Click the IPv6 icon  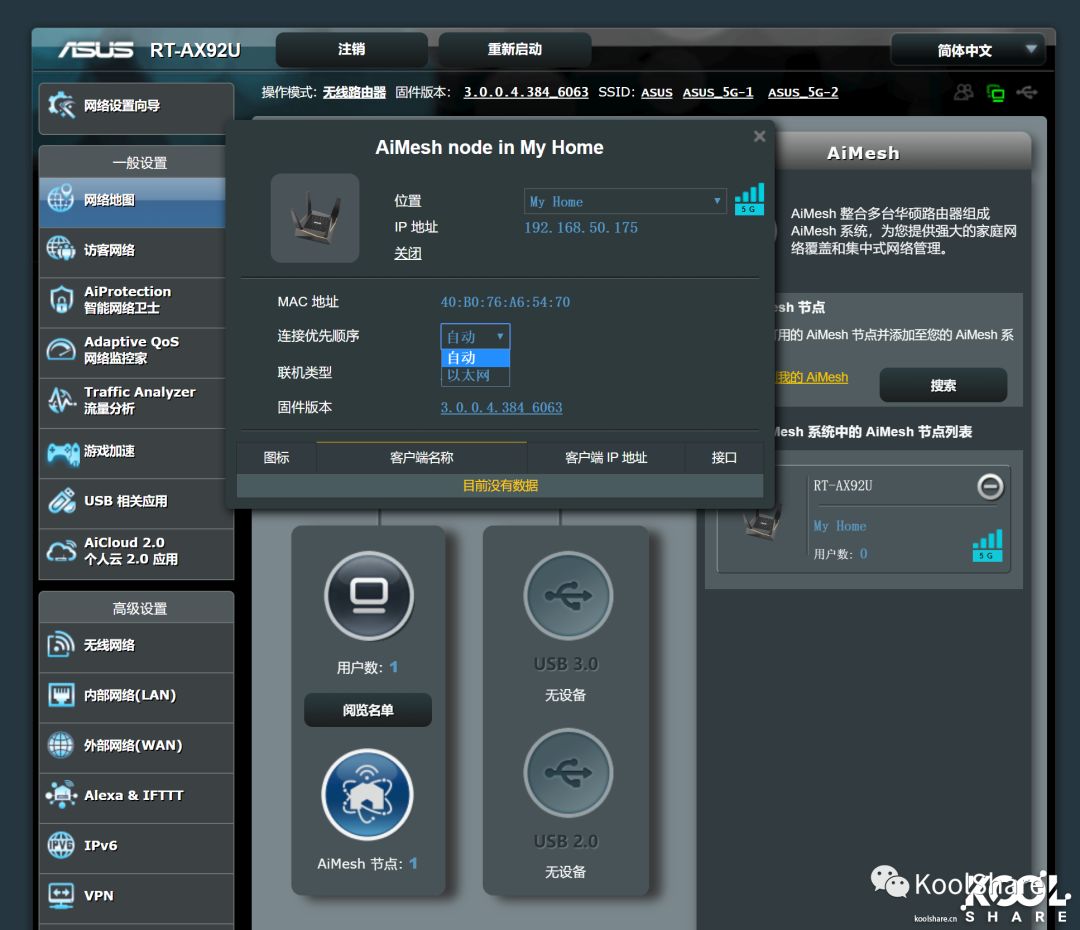(x=61, y=845)
